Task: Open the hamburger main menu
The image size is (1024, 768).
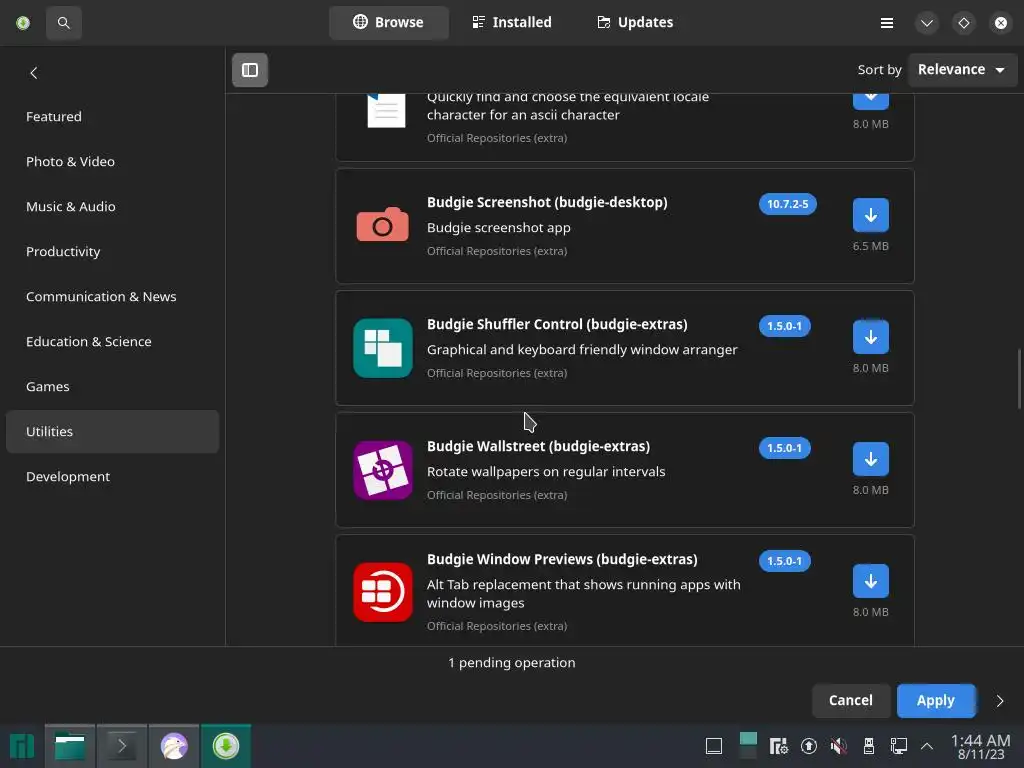Action: click(887, 23)
